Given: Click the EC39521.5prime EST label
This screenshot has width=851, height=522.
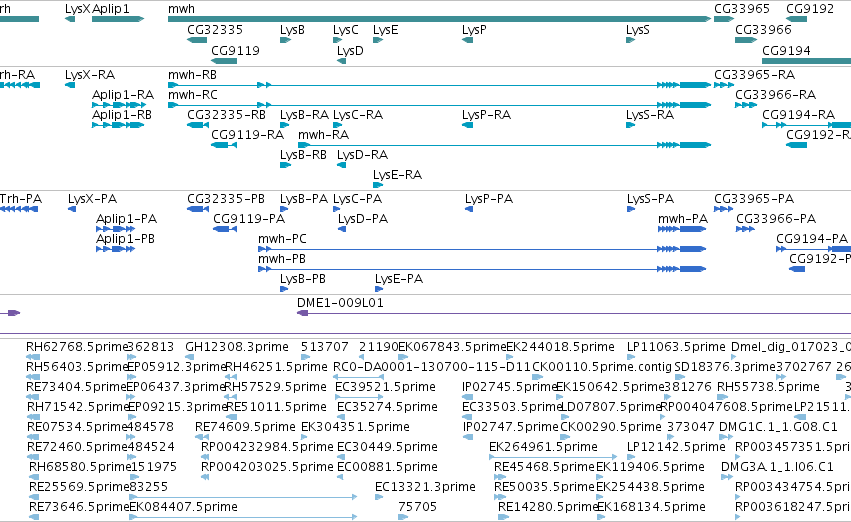Looking at the screenshot, I should 385,387.
